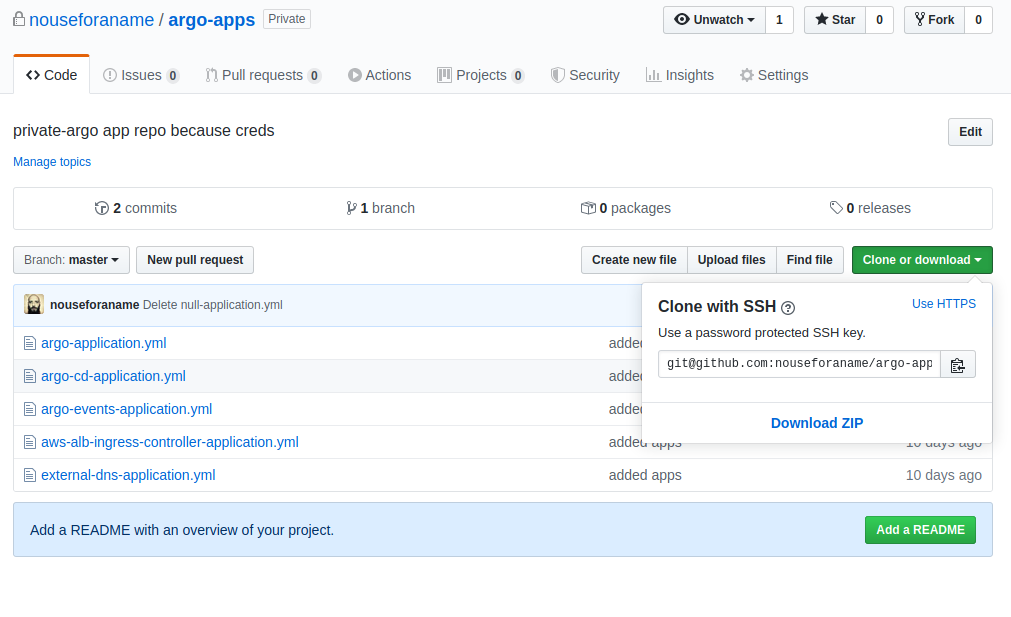Image resolution: width=1011 pixels, height=617 pixels.
Task: Click the clipboard copy icon for the SSH URL
Action: pyautogui.click(x=957, y=364)
